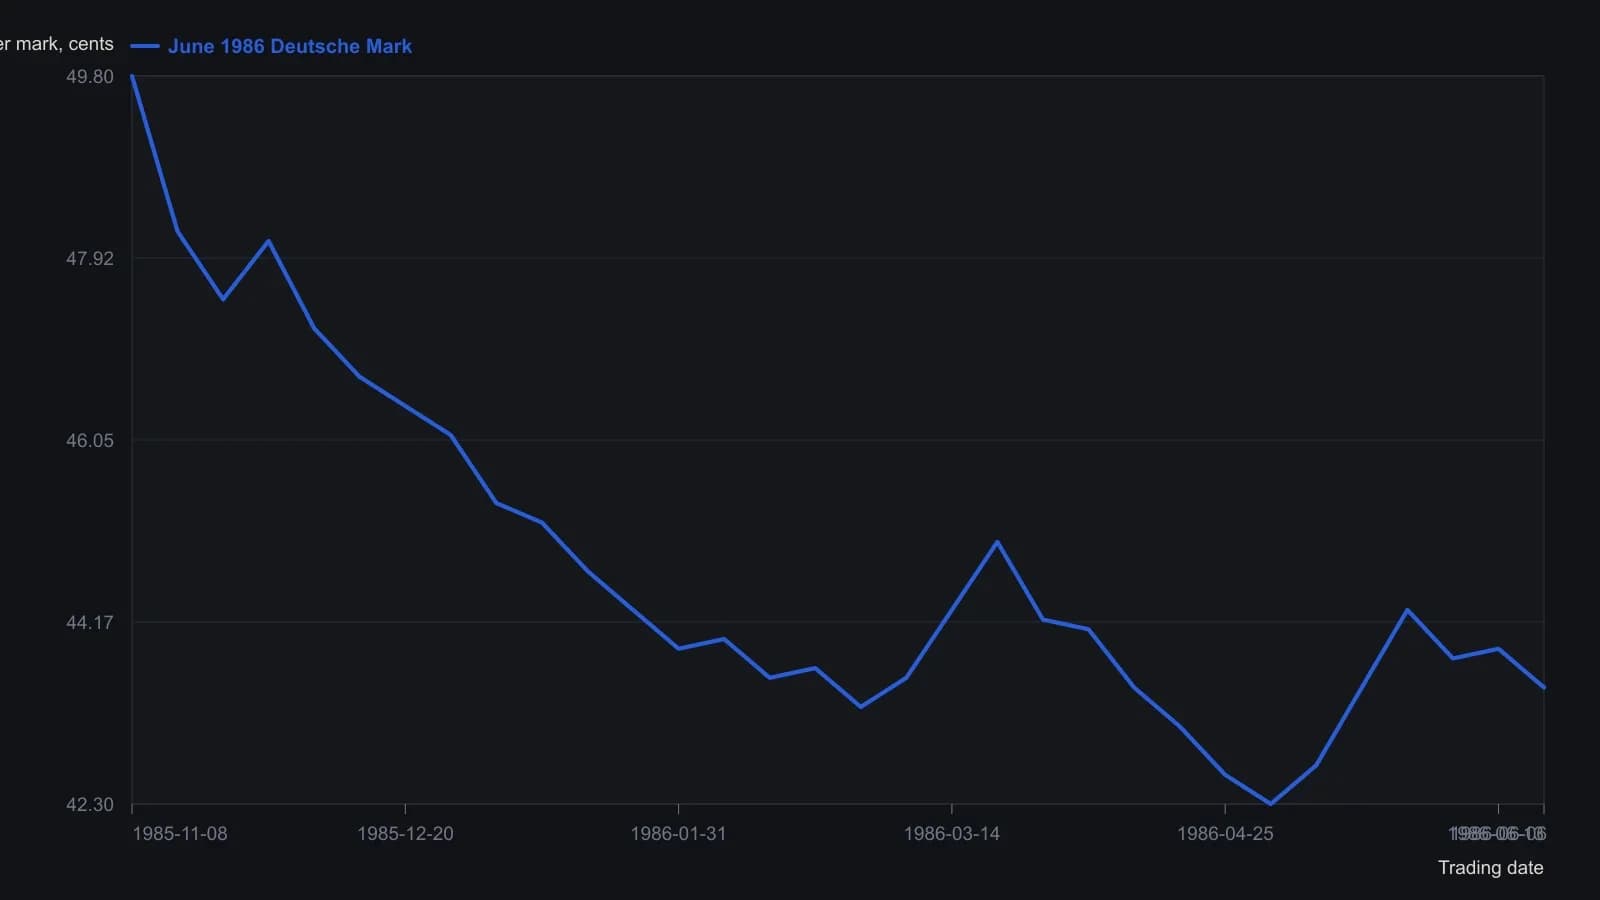Click the overlapping final date label on x-axis
Image resolution: width=1600 pixels, height=900 pixels.
(x=1497, y=834)
